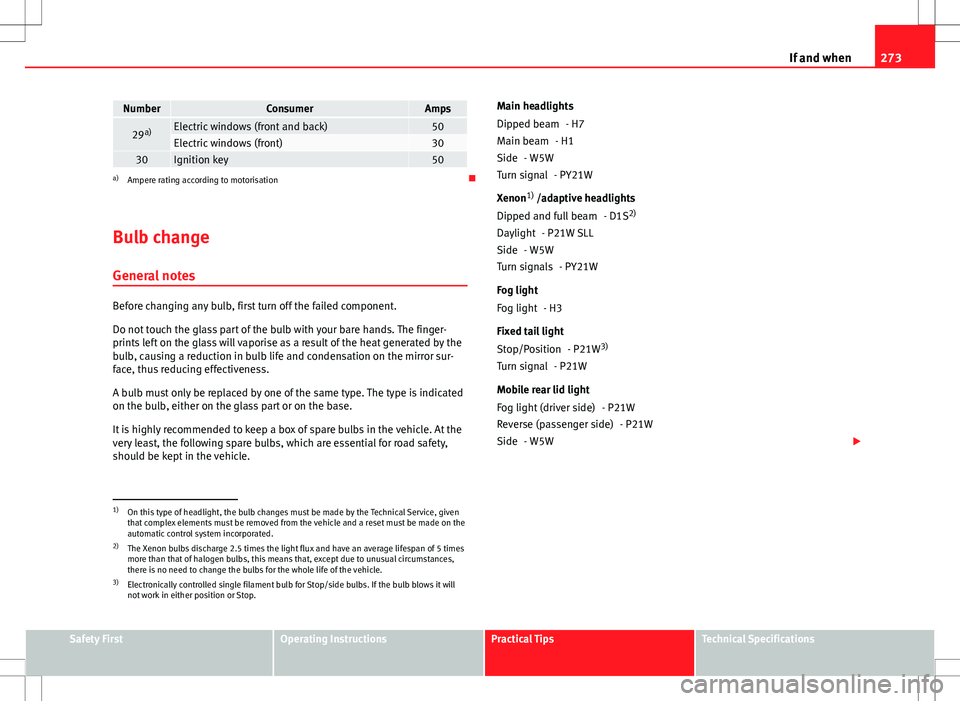The width and height of the screenshot is (960, 701).
Task: Click 'Turn signal - P21W' under Fixed tail light
Action: tap(542, 366)
